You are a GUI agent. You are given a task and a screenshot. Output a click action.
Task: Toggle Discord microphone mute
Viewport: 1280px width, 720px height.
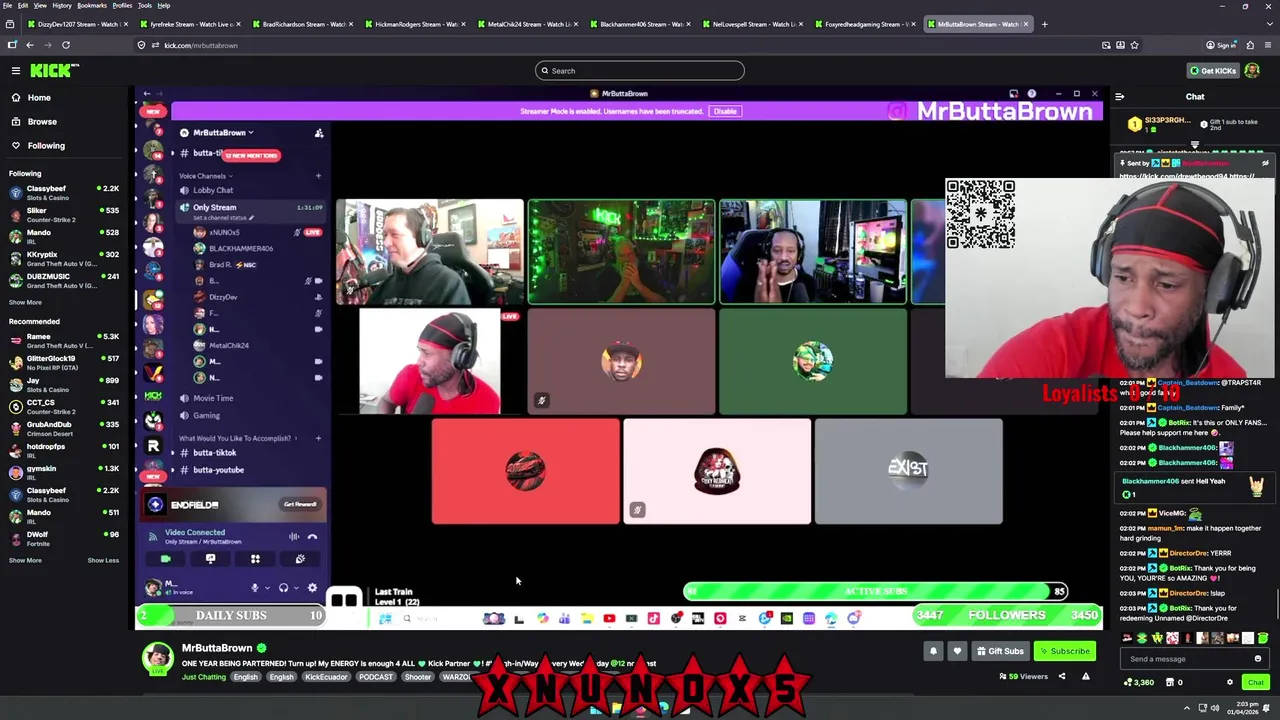254,588
